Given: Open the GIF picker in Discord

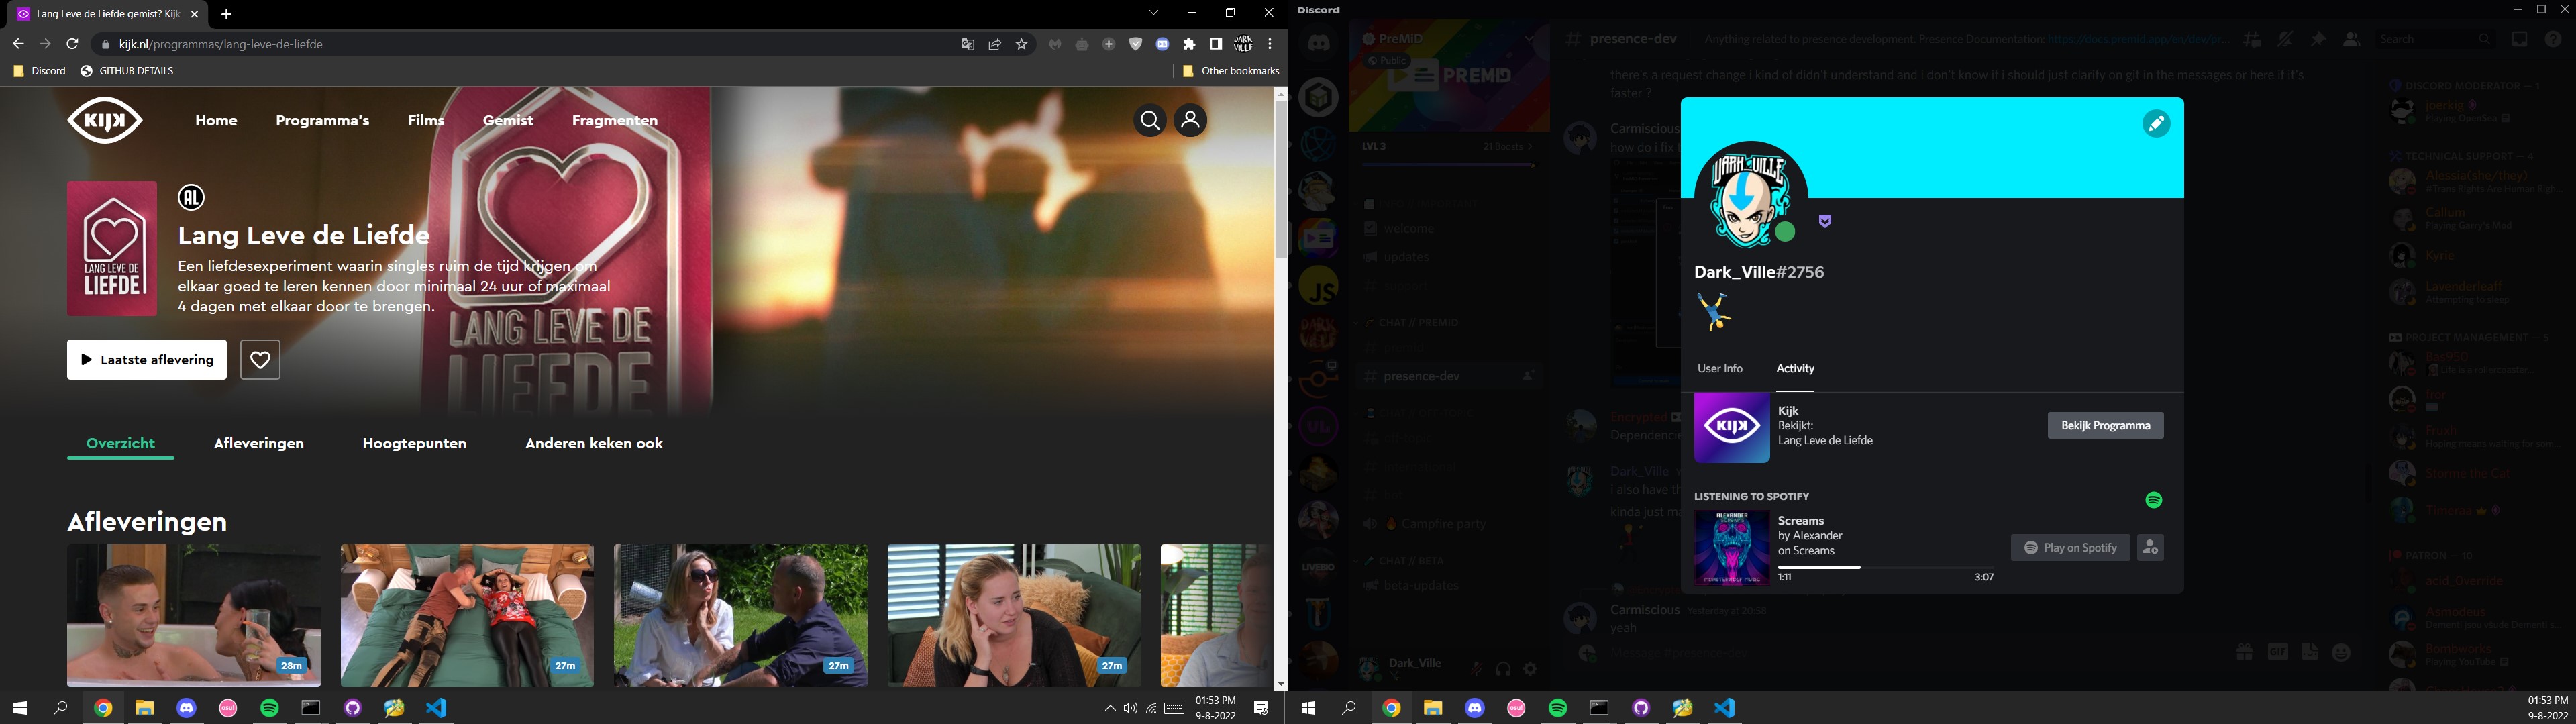Looking at the screenshot, I should coord(2277,652).
